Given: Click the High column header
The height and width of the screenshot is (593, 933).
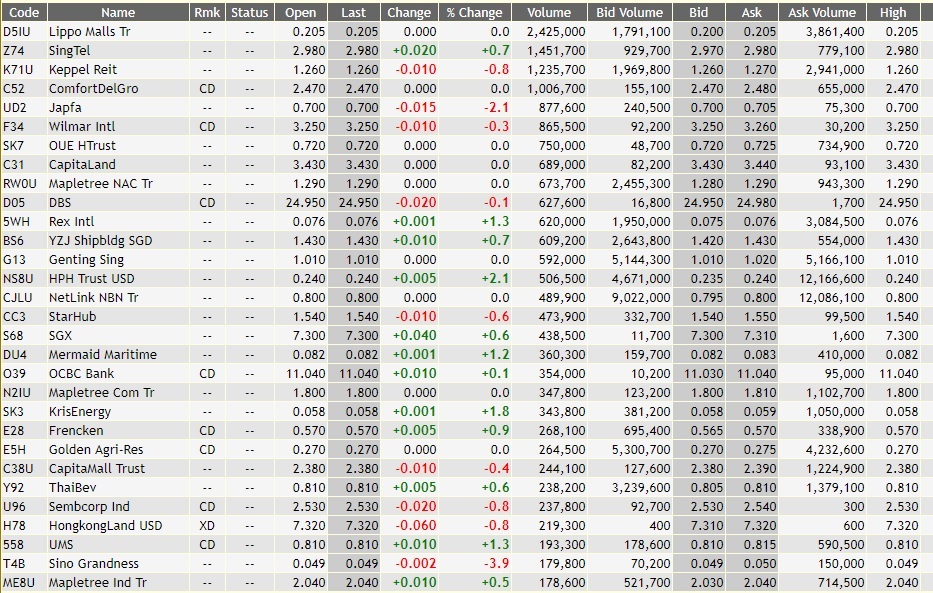Looking at the screenshot, I should [x=893, y=12].
